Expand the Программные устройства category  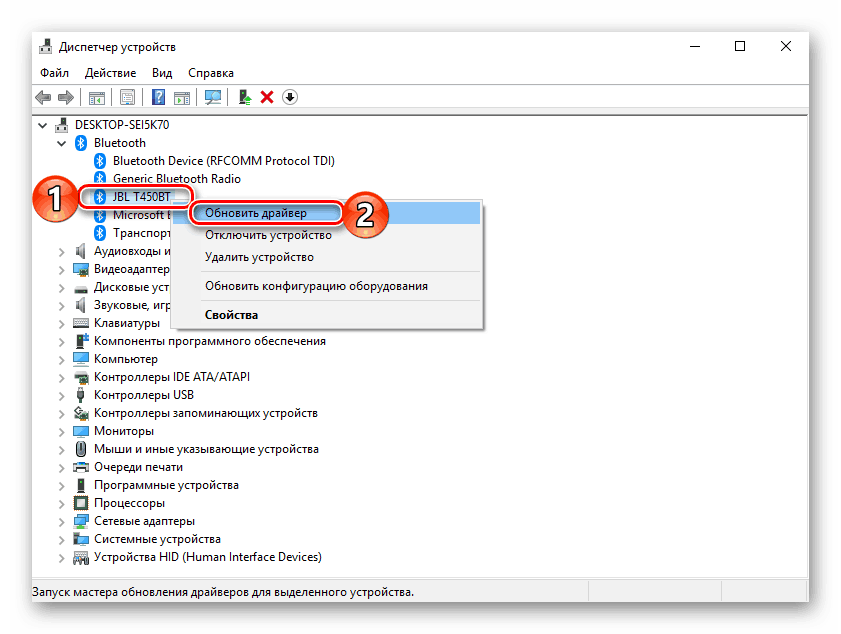tap(62, 485)
